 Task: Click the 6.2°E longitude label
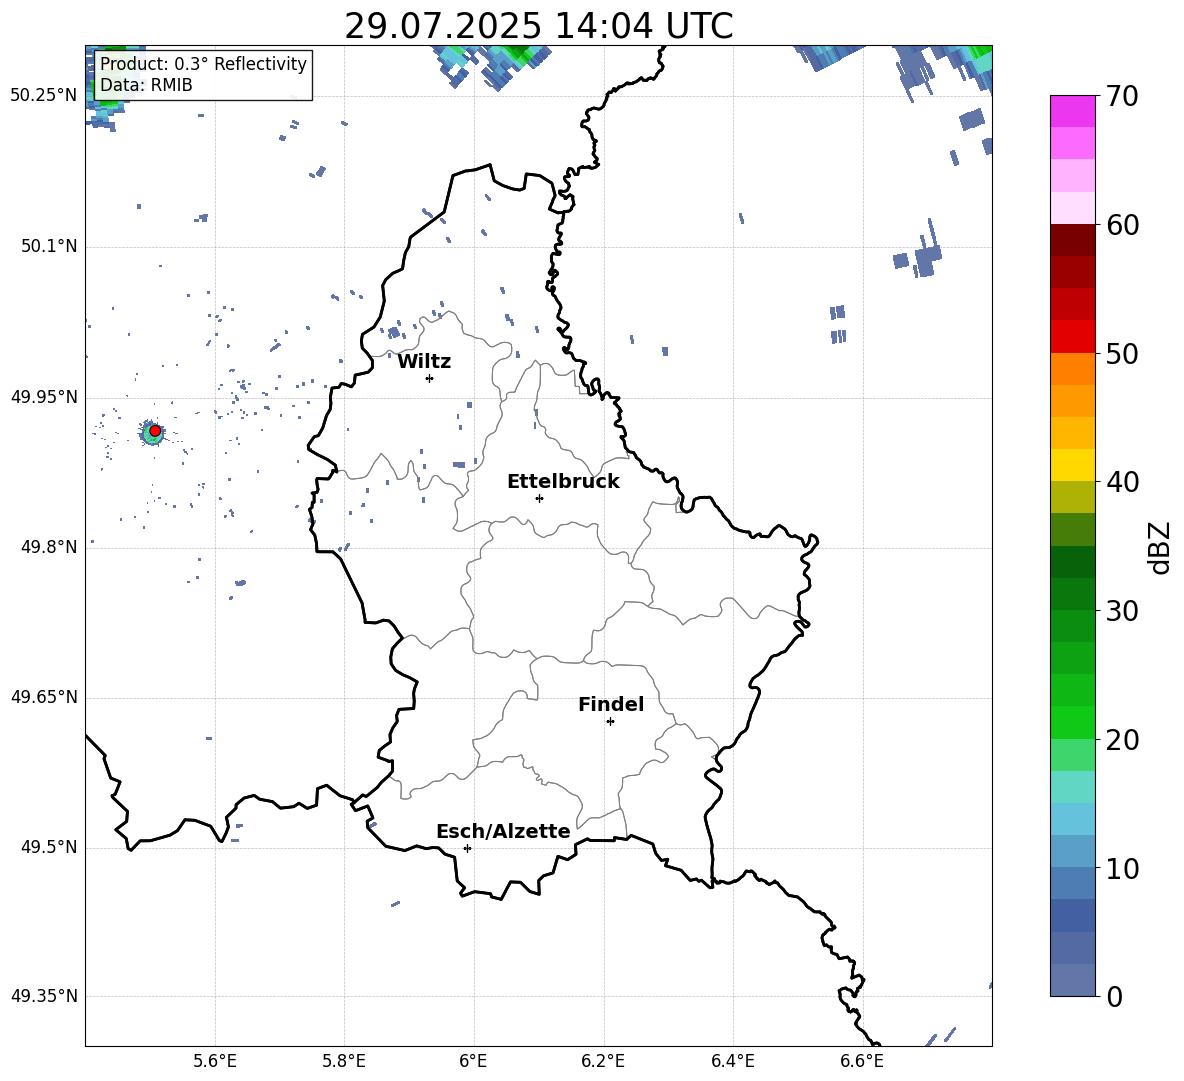coord(603,1061)
